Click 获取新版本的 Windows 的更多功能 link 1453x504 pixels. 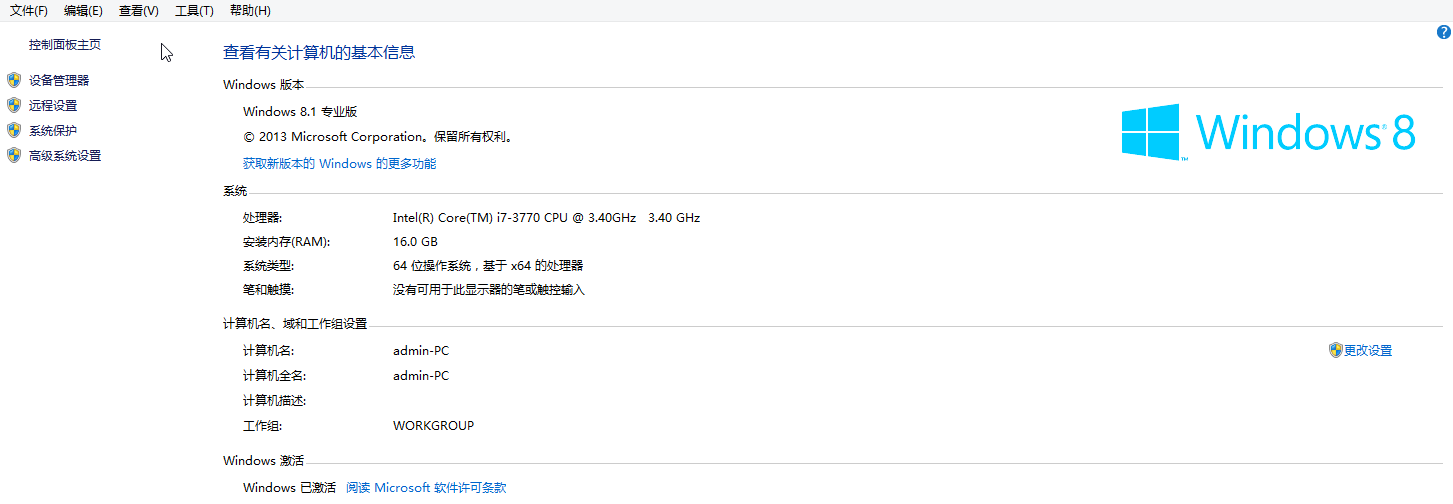click(x=340, y=163)
